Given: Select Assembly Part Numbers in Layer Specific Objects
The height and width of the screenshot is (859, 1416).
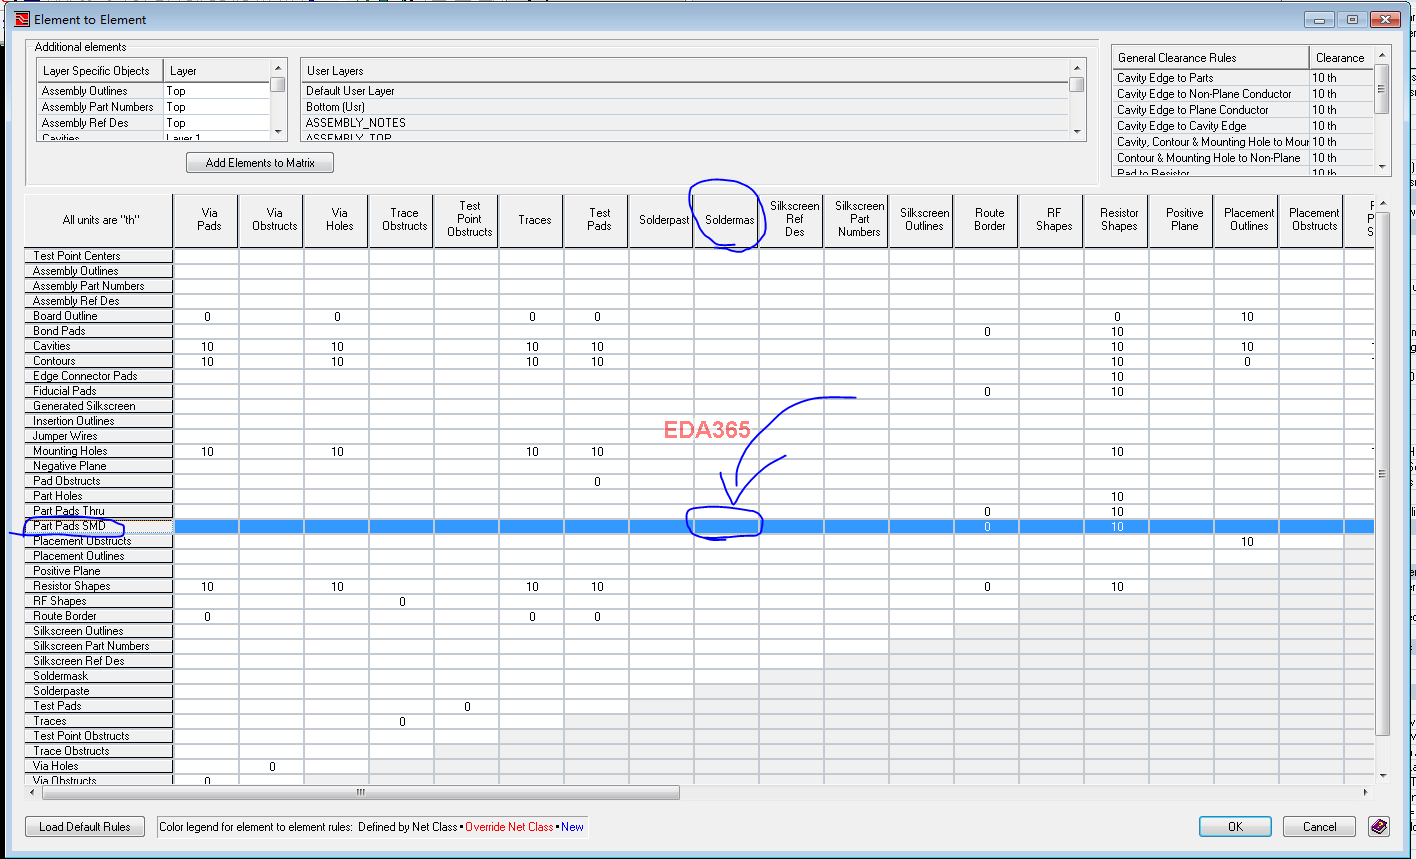Looking at the screenshot, I should tap(98, 107).
